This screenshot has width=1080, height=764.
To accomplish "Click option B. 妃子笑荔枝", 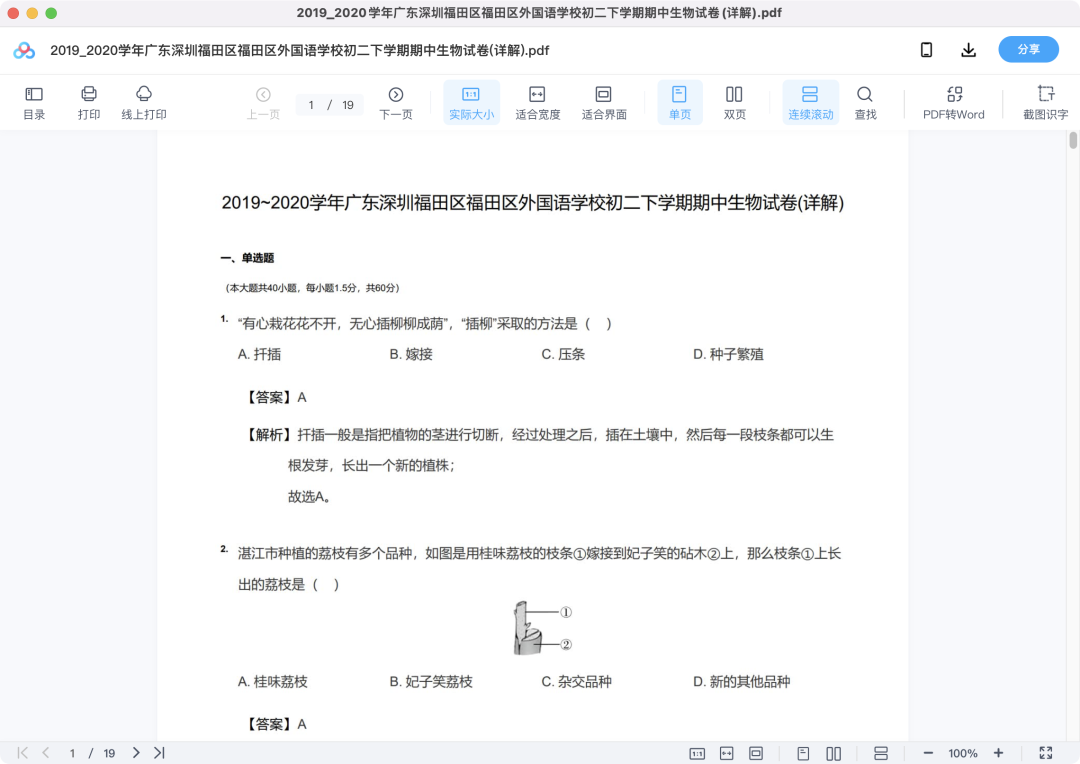I will [430, 681].
